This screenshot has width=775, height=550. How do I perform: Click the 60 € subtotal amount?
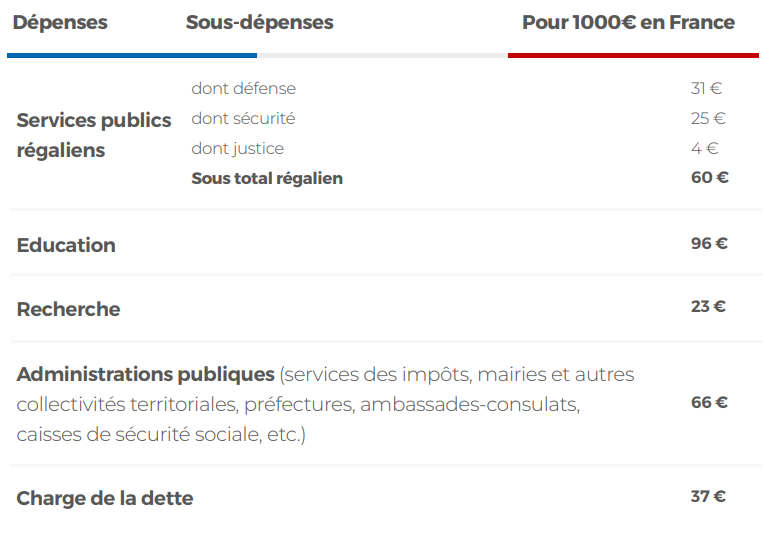(x=709, y=178)
